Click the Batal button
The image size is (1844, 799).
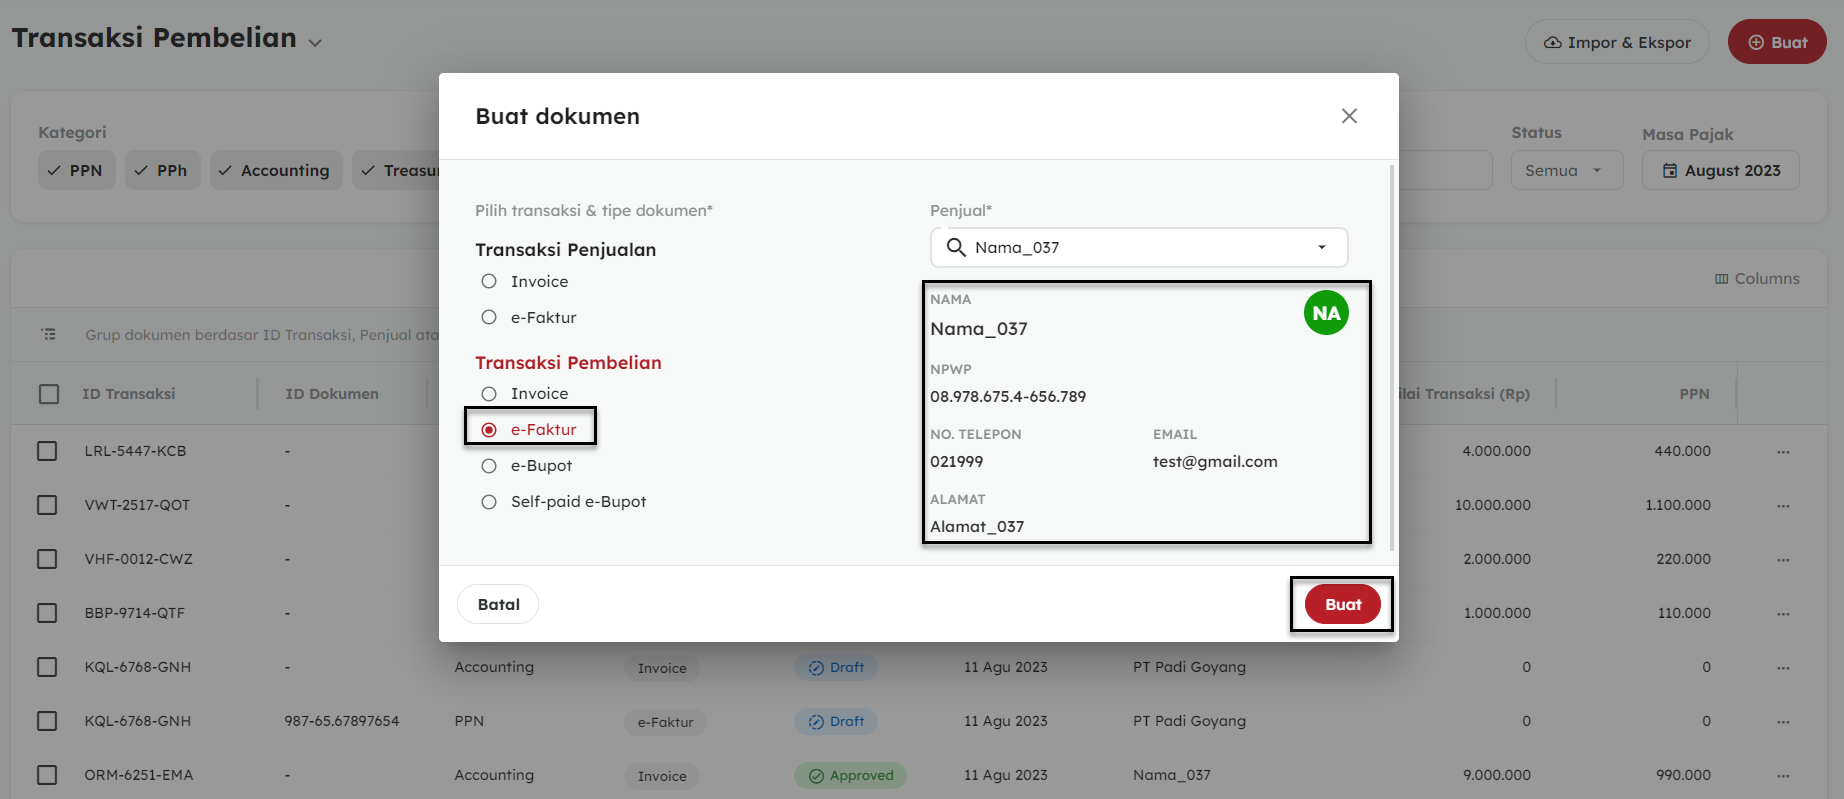pyautogui.click(x=498, y=604)
